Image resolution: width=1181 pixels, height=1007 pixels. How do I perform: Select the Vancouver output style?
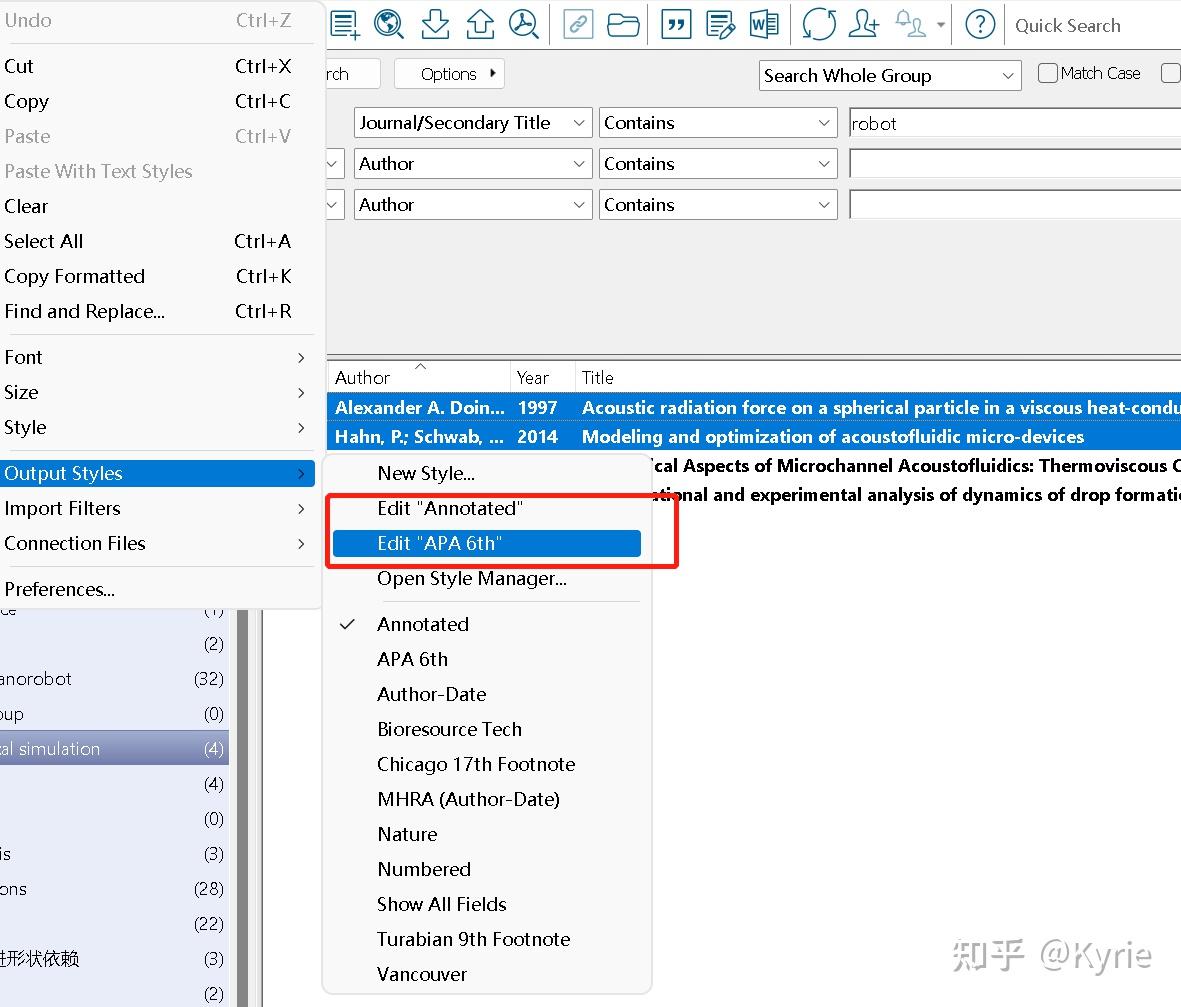[422, 974]
